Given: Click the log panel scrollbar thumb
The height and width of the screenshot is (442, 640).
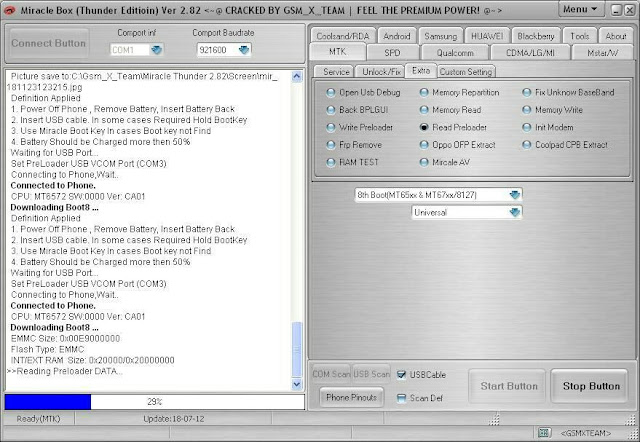Looking at the screenshot, I should 297,349.
